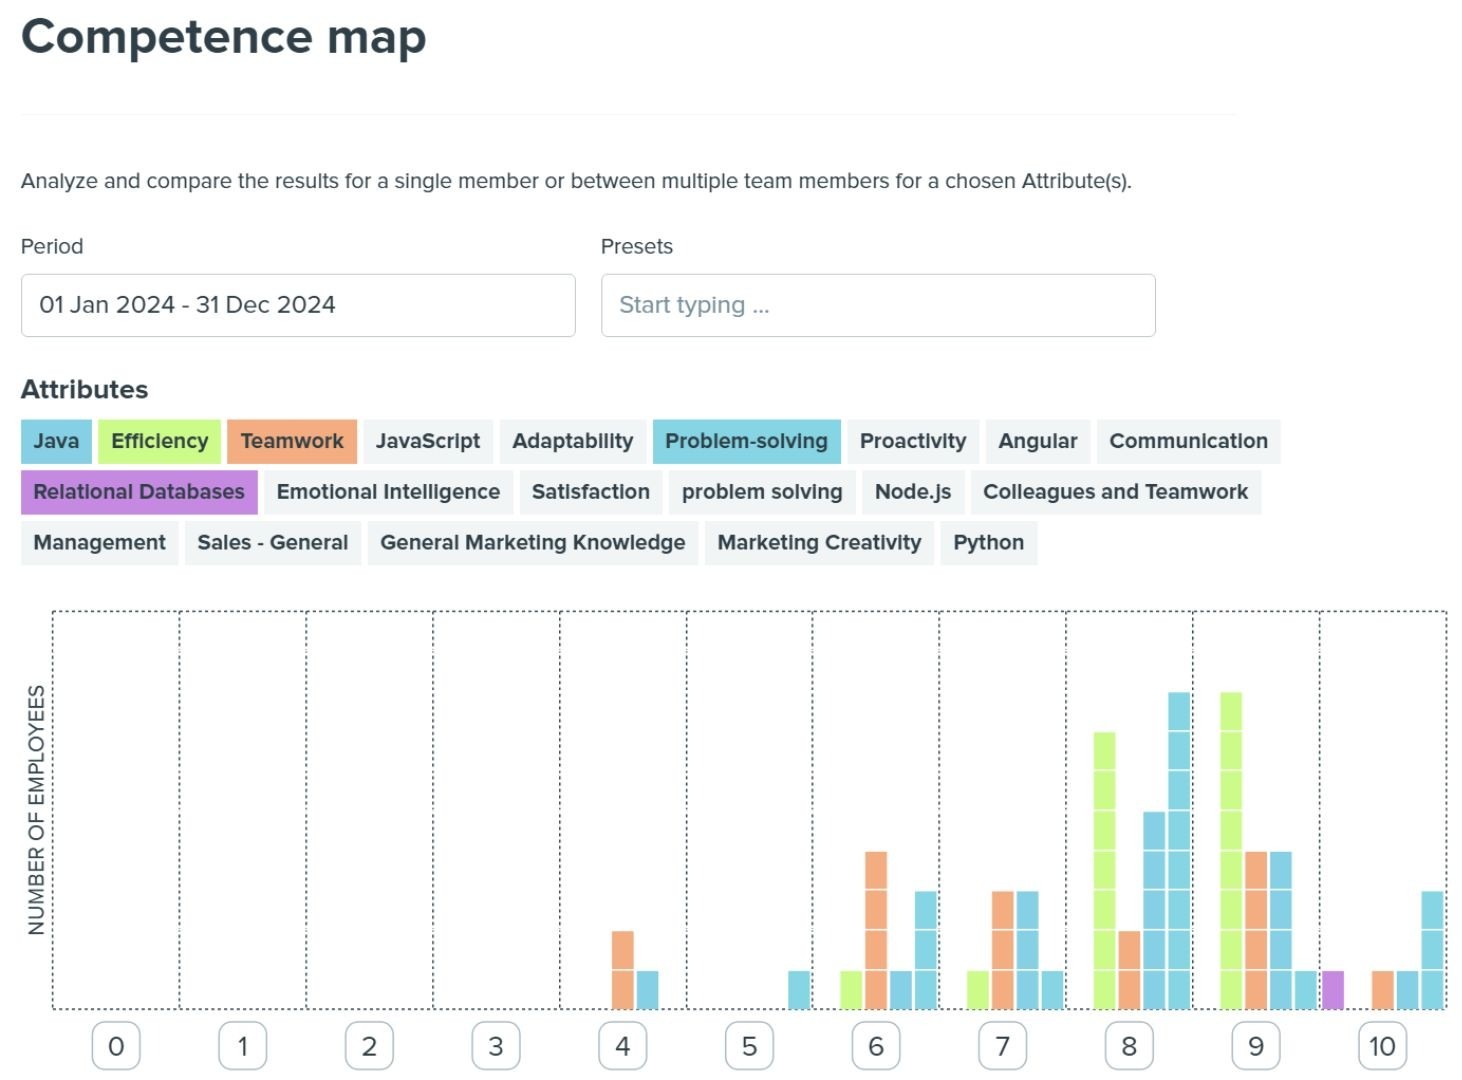Enable the Communication attribute filter
Viewport: 1462px width, 1080px height.
pyautogui.click(x=1188, y=441)
